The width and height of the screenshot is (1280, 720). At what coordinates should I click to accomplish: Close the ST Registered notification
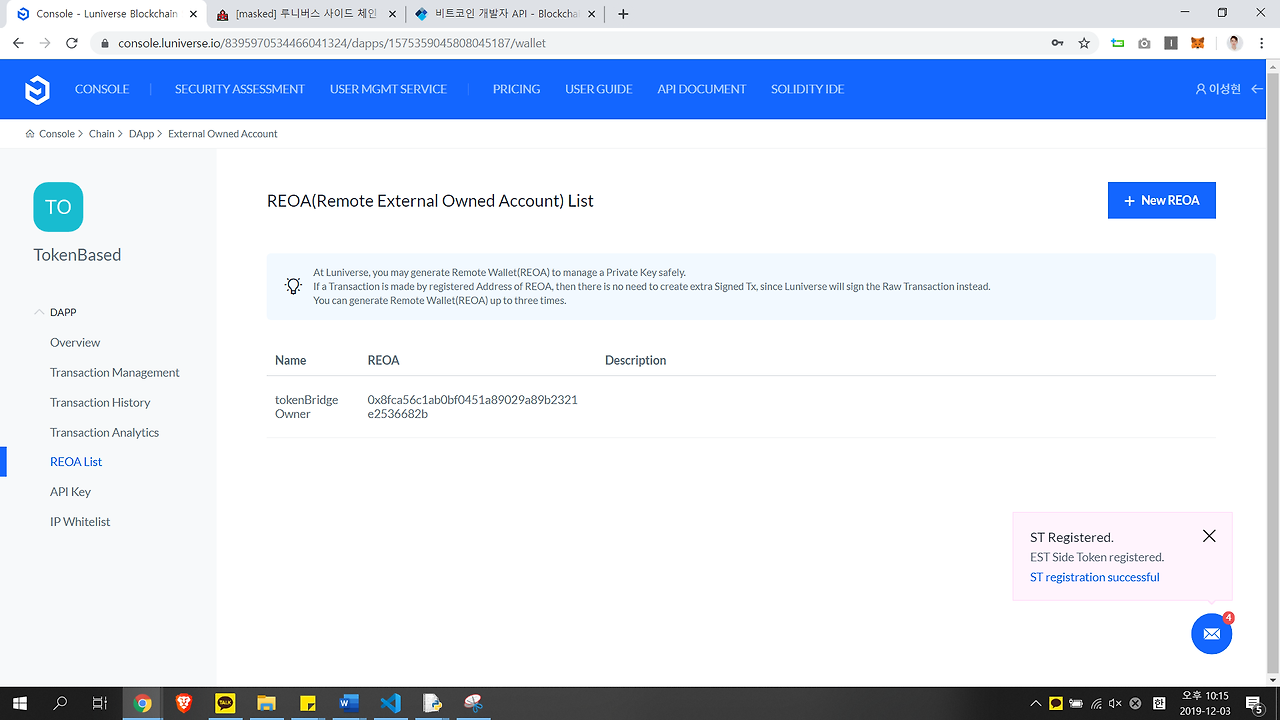pyautogui.click(x=1209, y=536)
